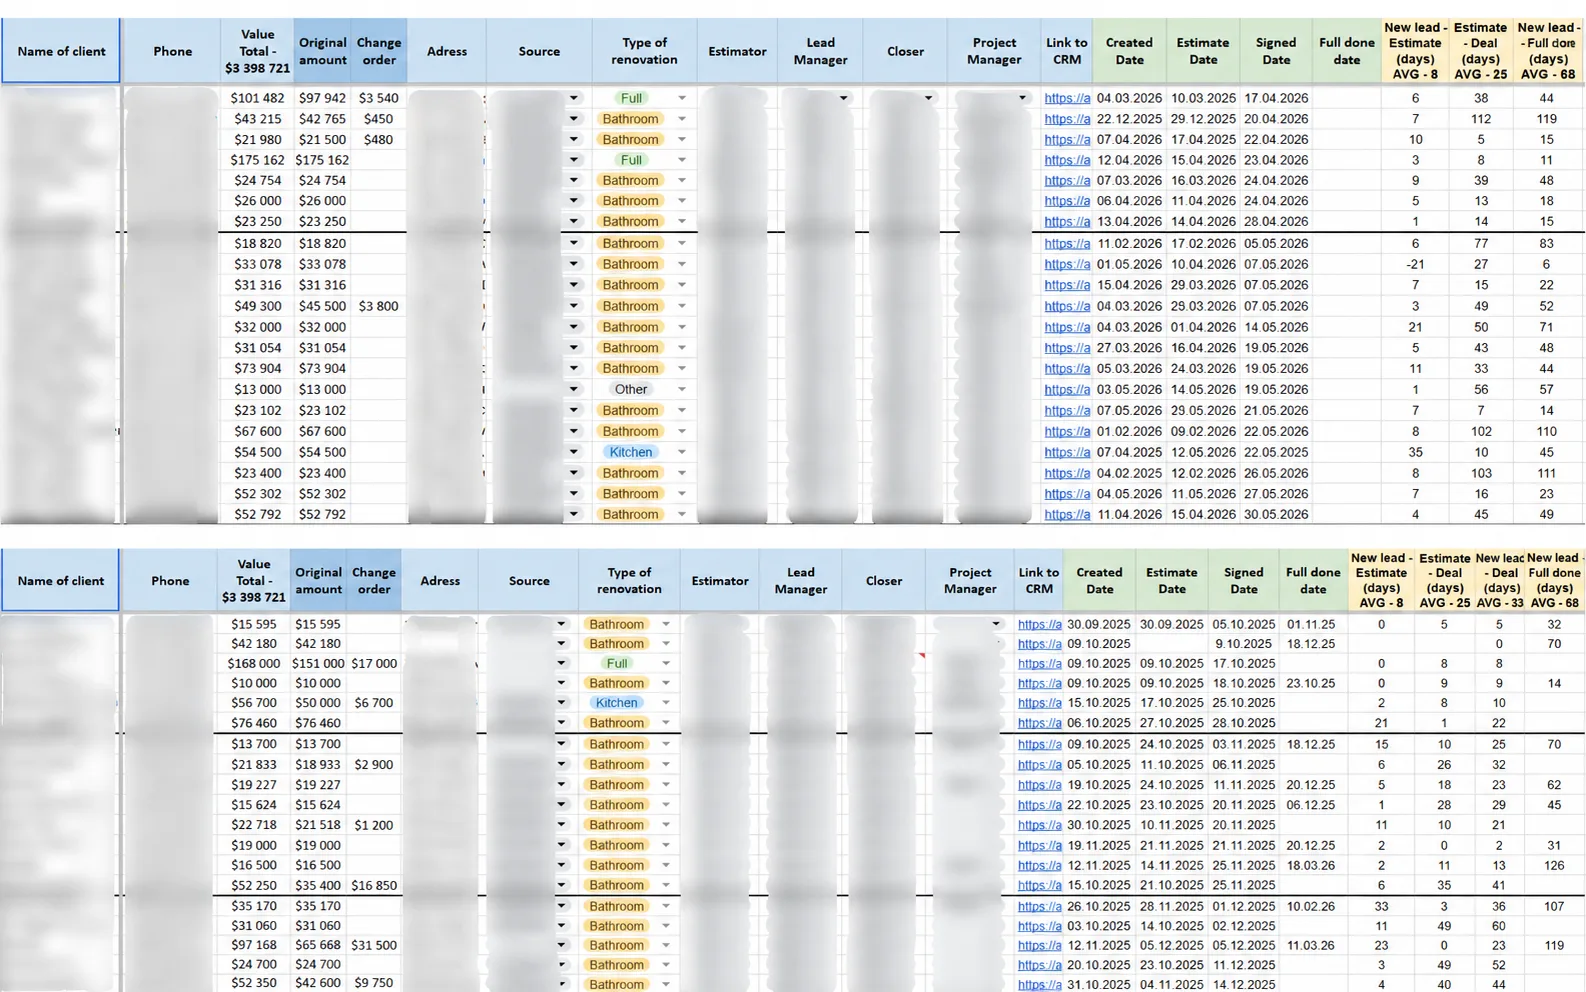The width and height of the screenshot is (1586, 992).
Task: Select the created date cell '30.09.2025'
Action: 1099,624
